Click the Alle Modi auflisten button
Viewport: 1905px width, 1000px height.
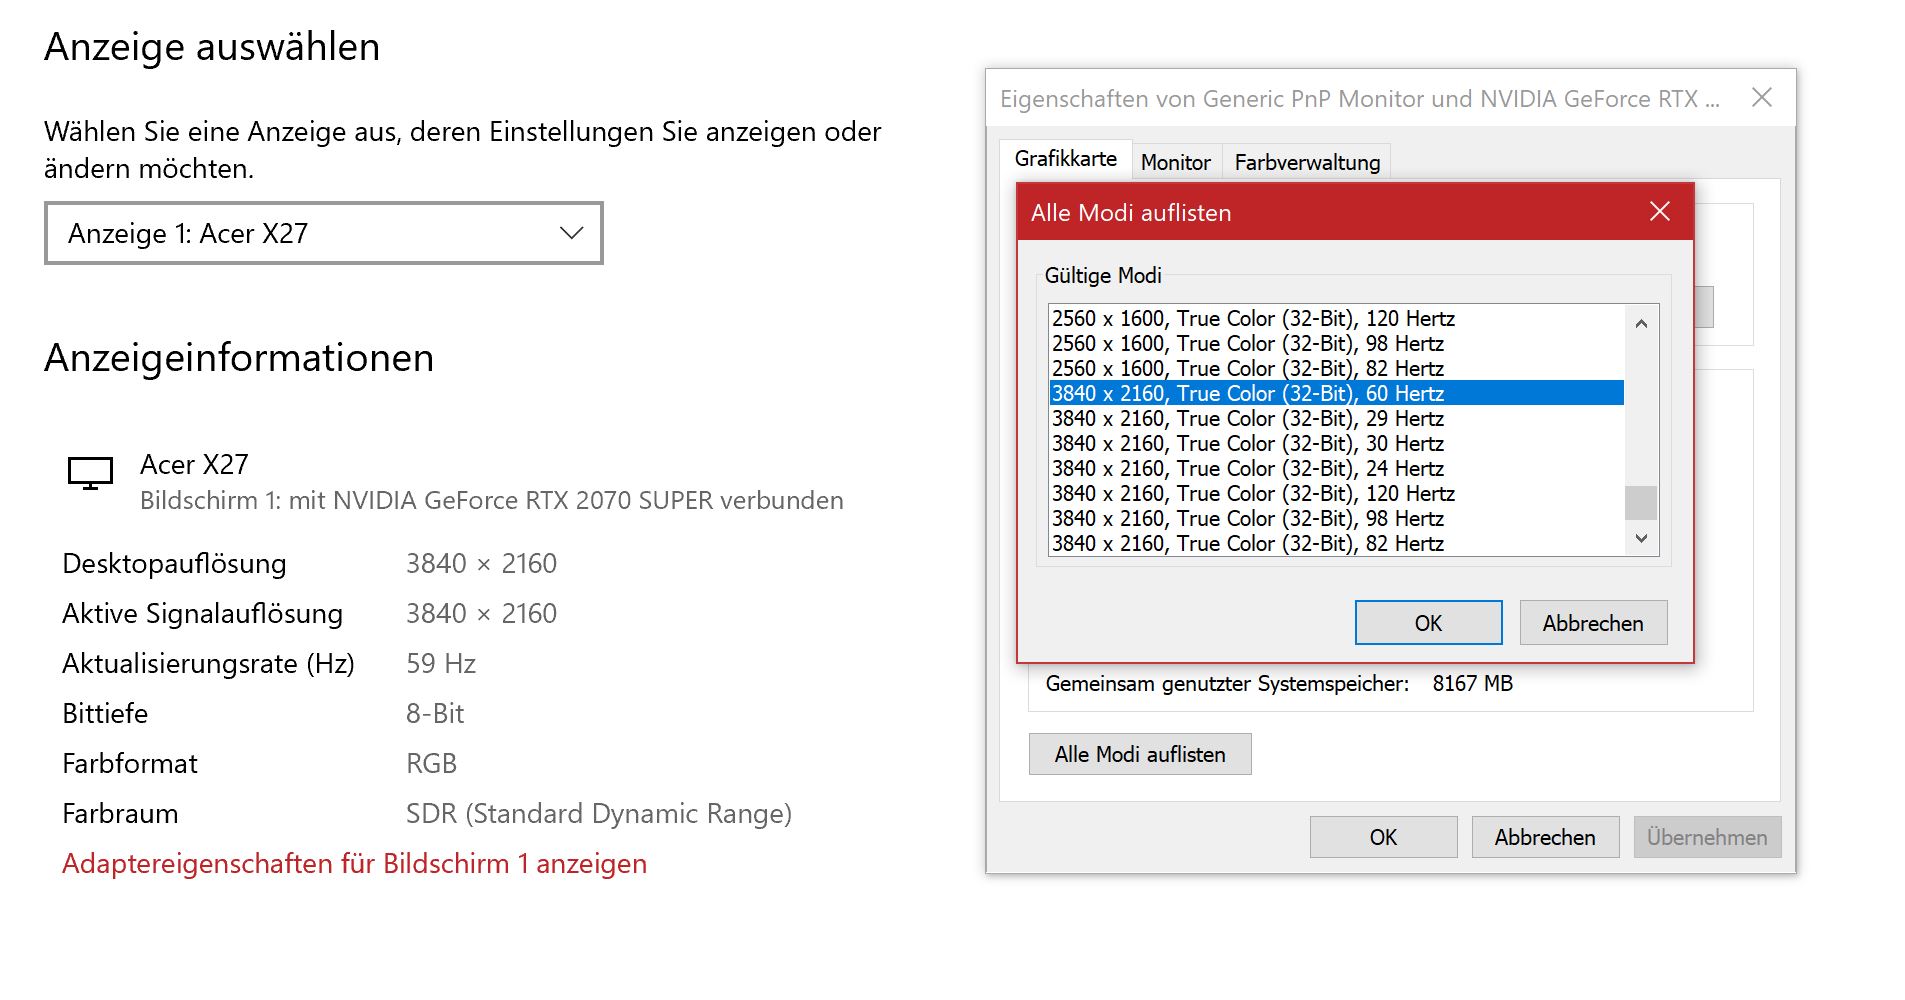pyautogui.click(x=1140, y=754)
